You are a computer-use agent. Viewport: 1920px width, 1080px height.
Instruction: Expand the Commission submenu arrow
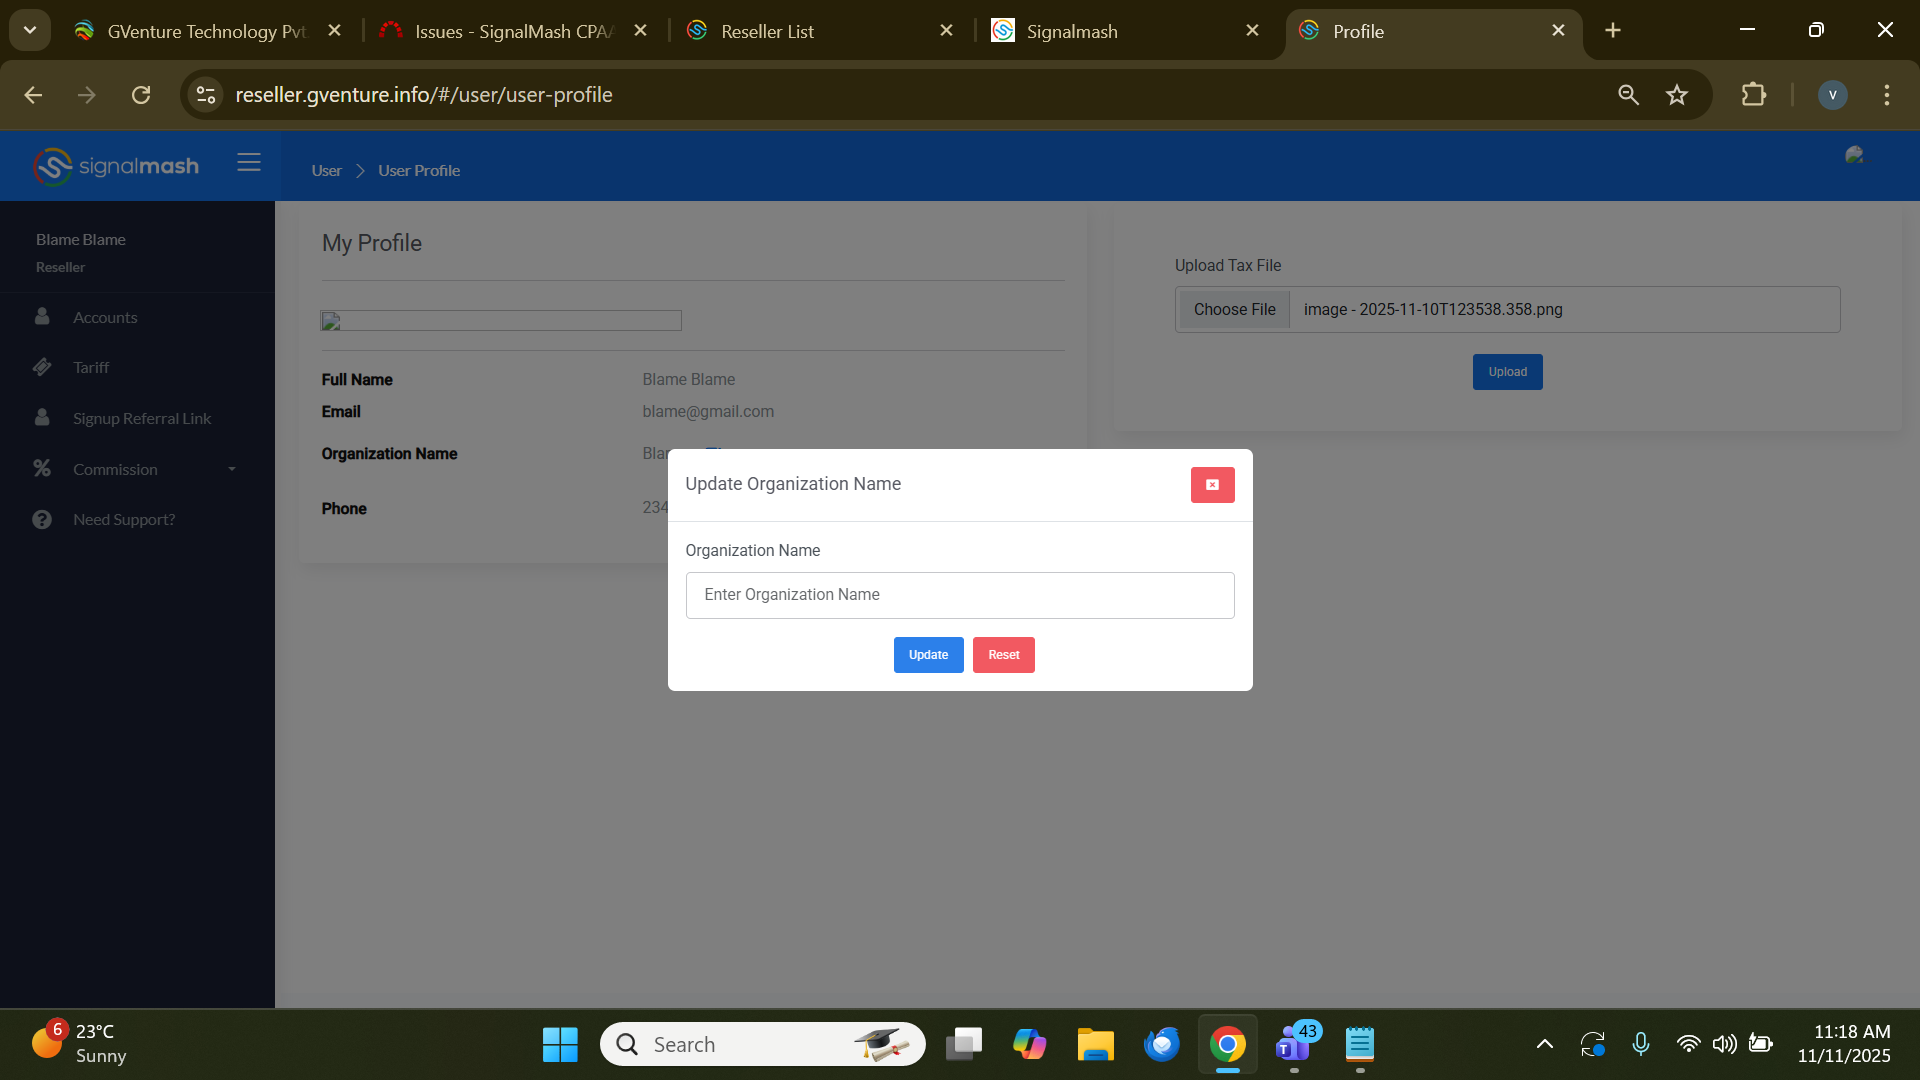pyautogui.click(x=232, y=469)
